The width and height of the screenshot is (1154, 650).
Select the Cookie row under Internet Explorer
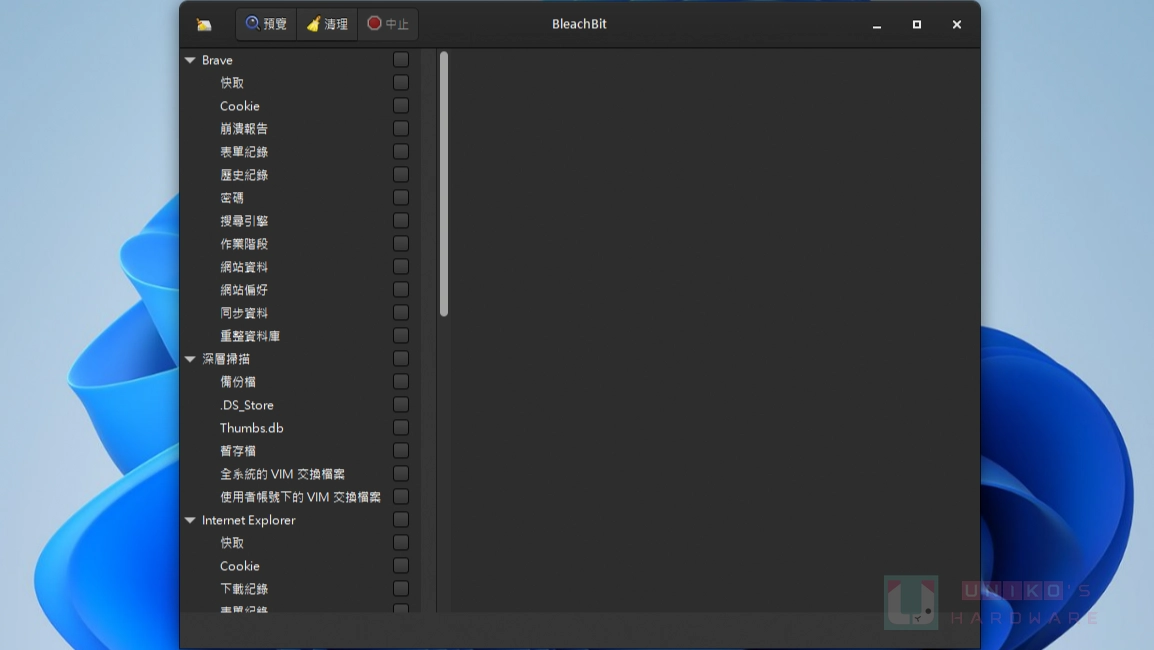coord(240,566)
